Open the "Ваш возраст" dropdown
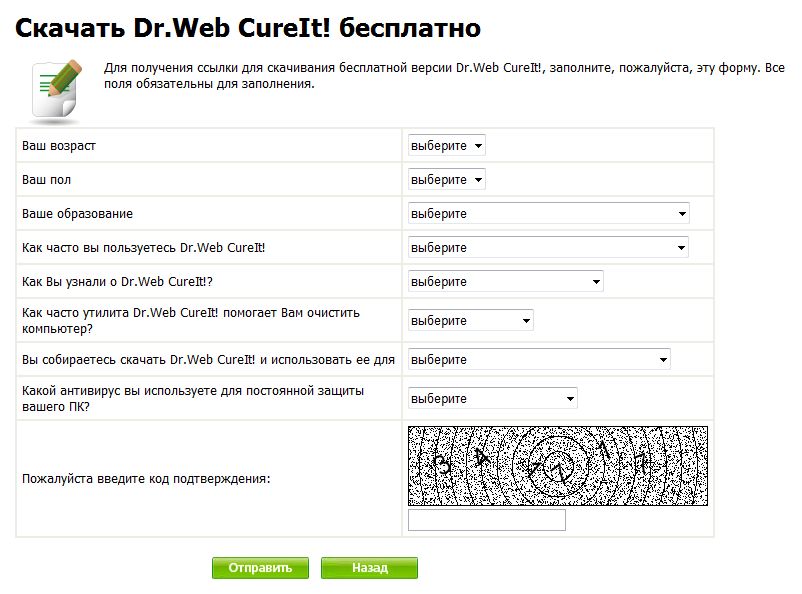This screenshot has width=802, height=594. (446, 146)
